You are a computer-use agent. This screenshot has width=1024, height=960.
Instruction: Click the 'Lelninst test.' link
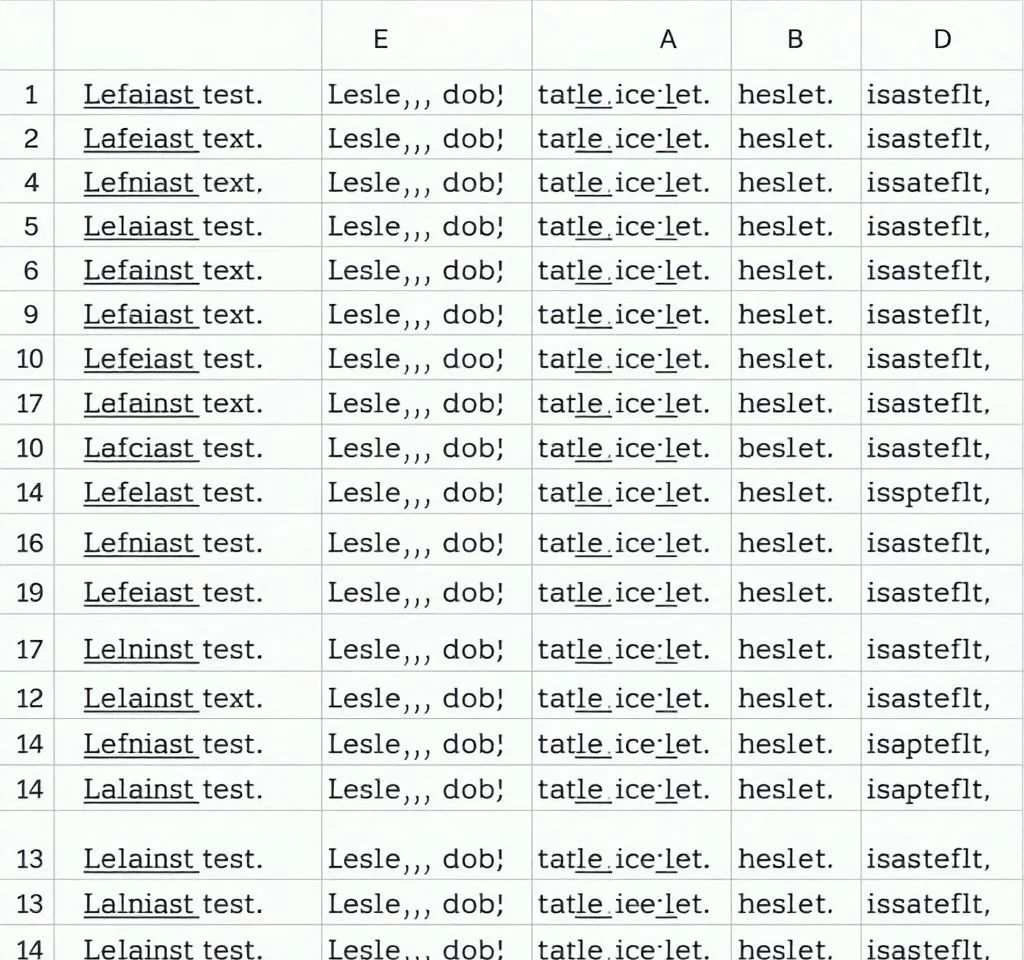139,649
